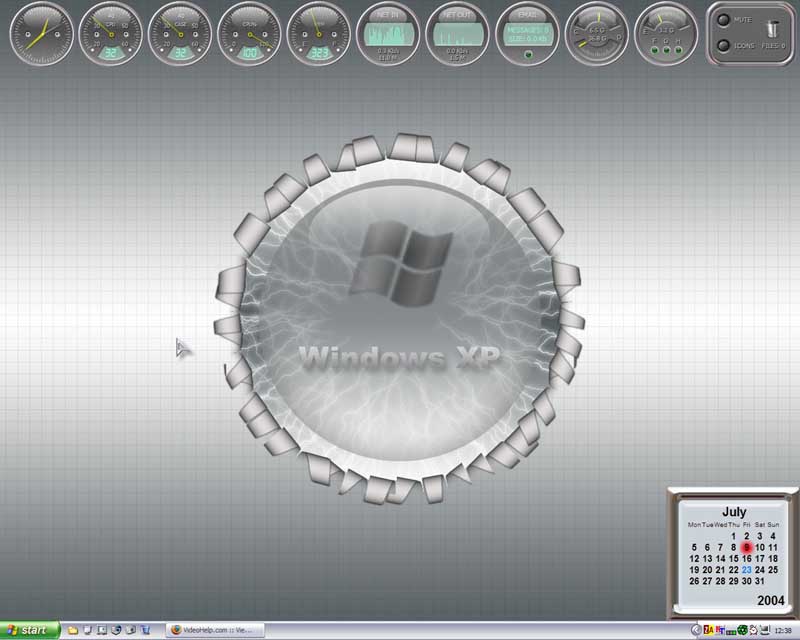Click the F drive indicator light

655,50
